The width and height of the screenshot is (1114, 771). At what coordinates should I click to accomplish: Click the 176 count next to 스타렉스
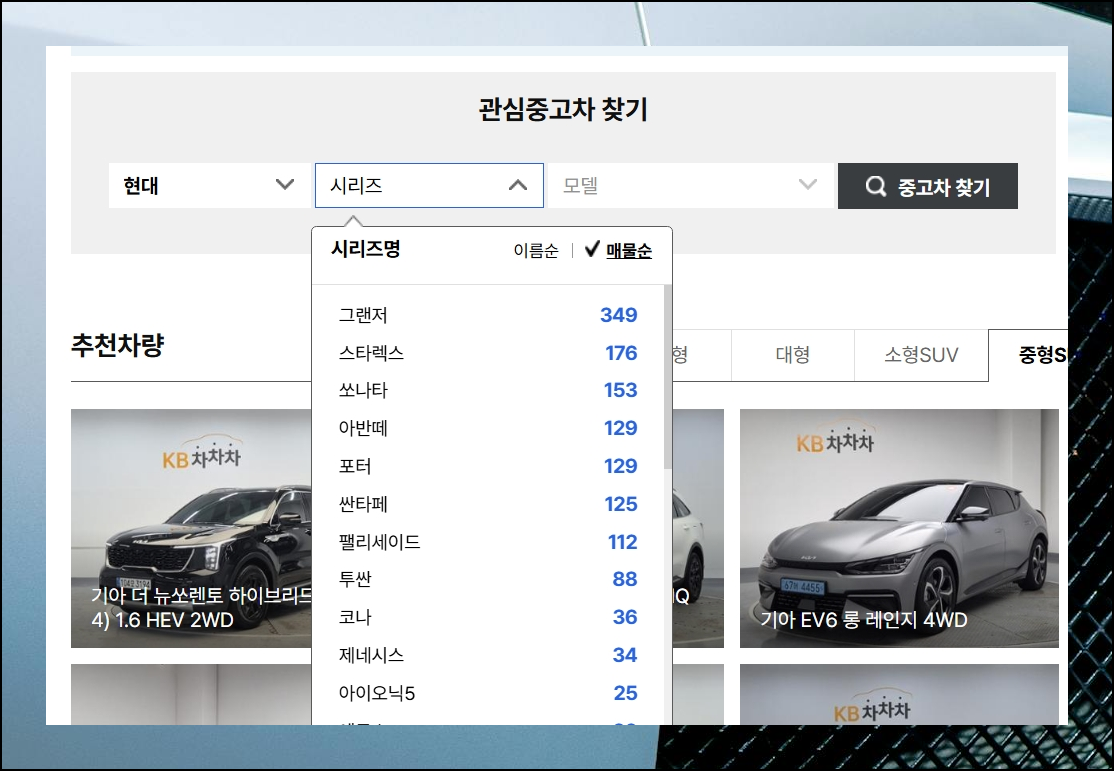click(x=621, y=352)
